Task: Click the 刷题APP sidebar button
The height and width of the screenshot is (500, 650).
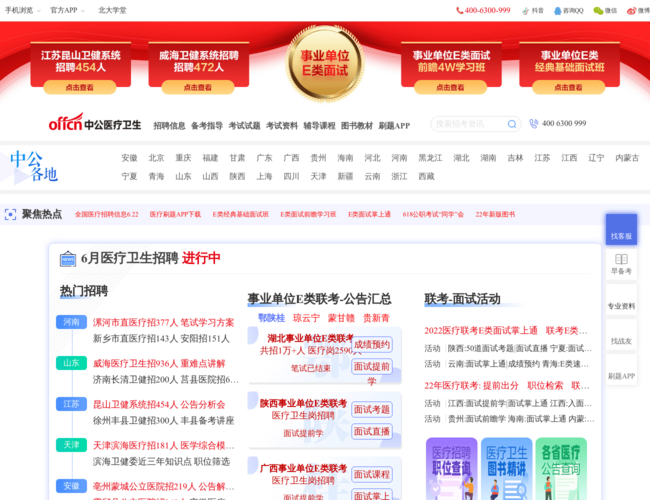Action: point(621,369)
